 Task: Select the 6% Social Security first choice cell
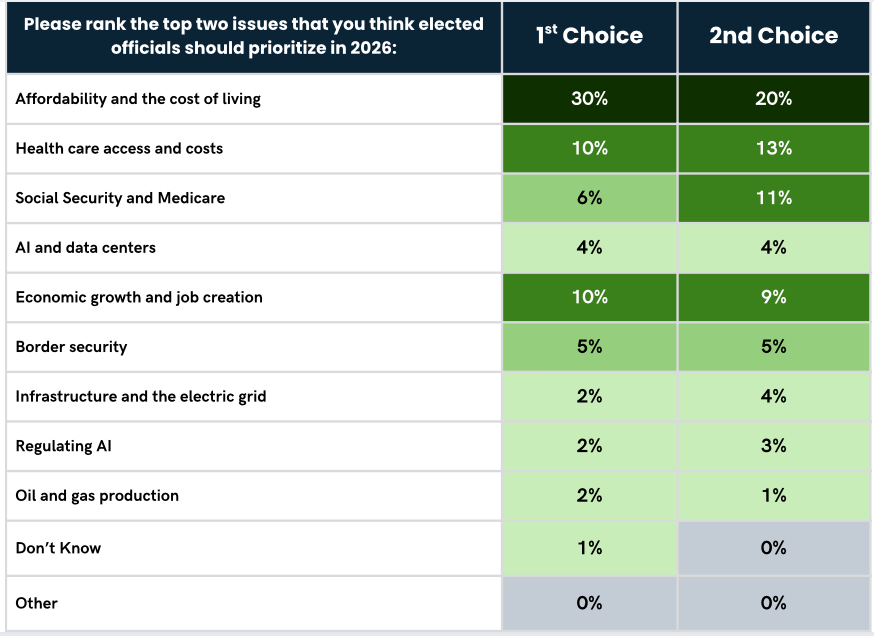pos(590,198)
